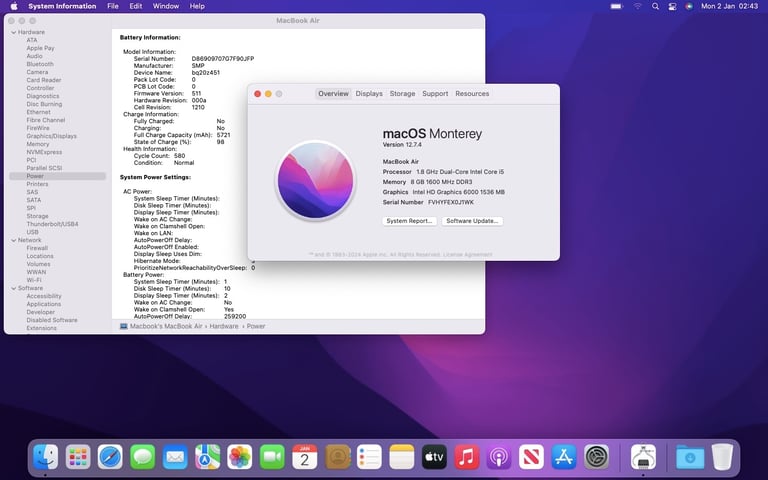
Task: Open Spotlight search in menu bar
Action: coord(655,6)
